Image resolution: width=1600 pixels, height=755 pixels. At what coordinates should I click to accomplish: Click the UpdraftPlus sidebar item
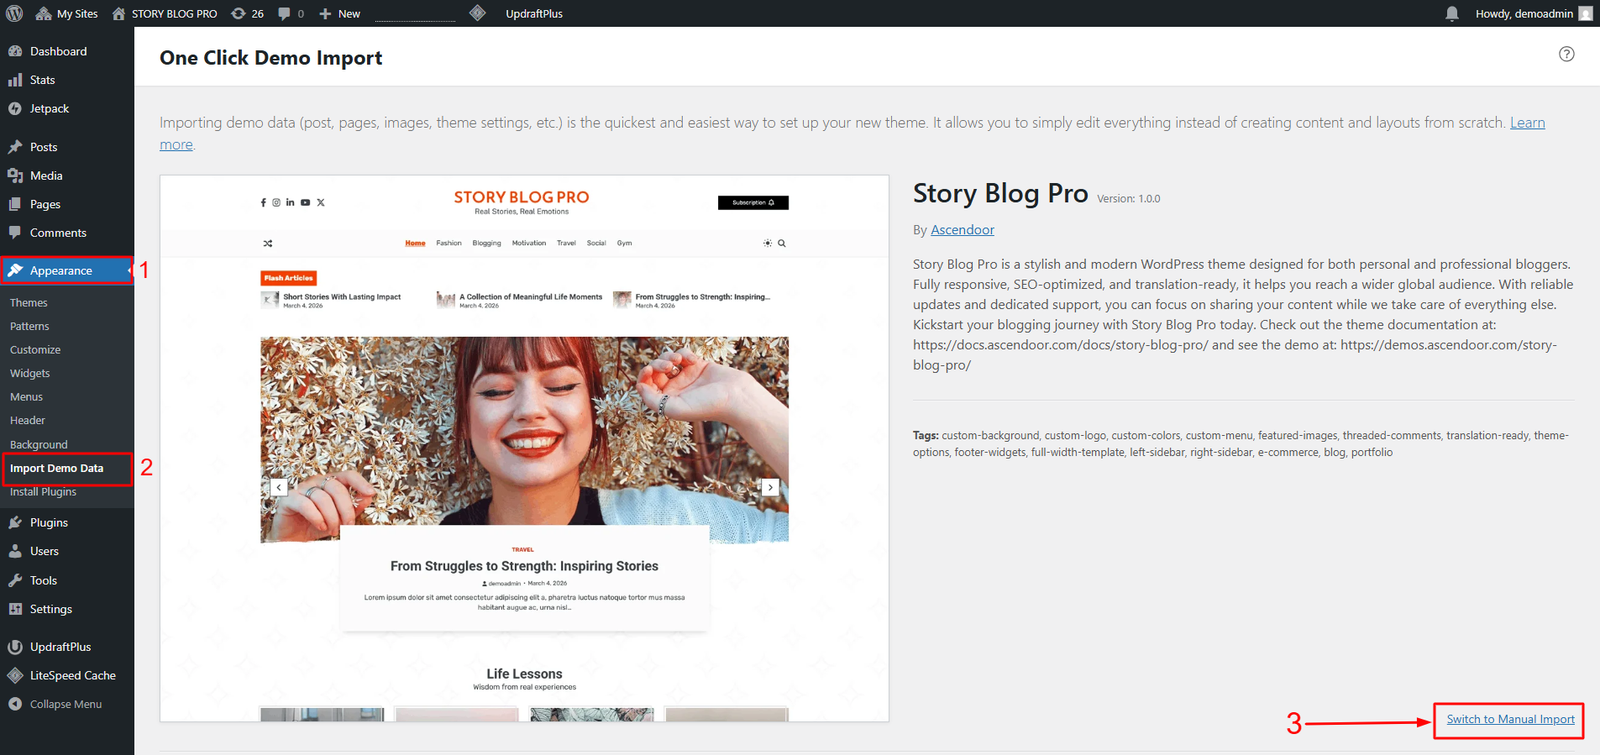[60, 647]
